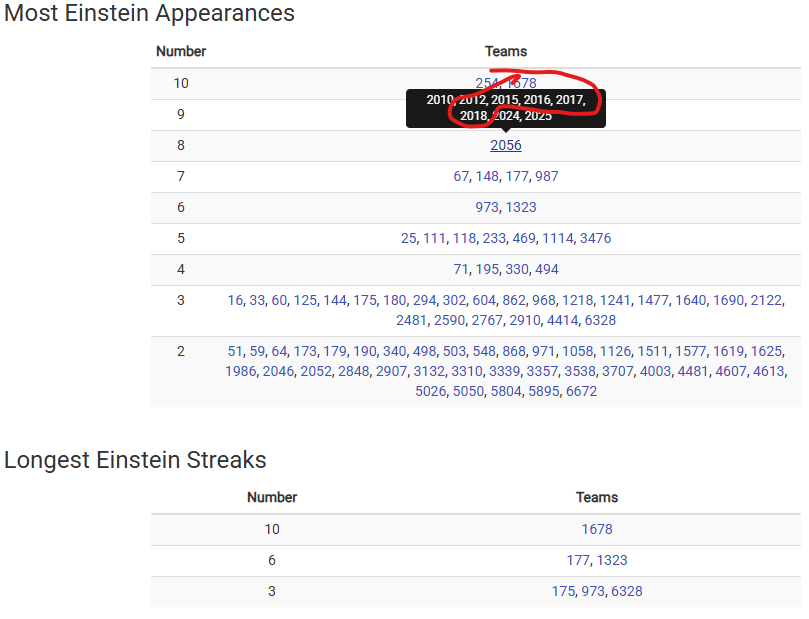Viewport: 809px width, 619px height.
Task: Click team 67 in the 7 appearances row
Action: tap(461, 176)
